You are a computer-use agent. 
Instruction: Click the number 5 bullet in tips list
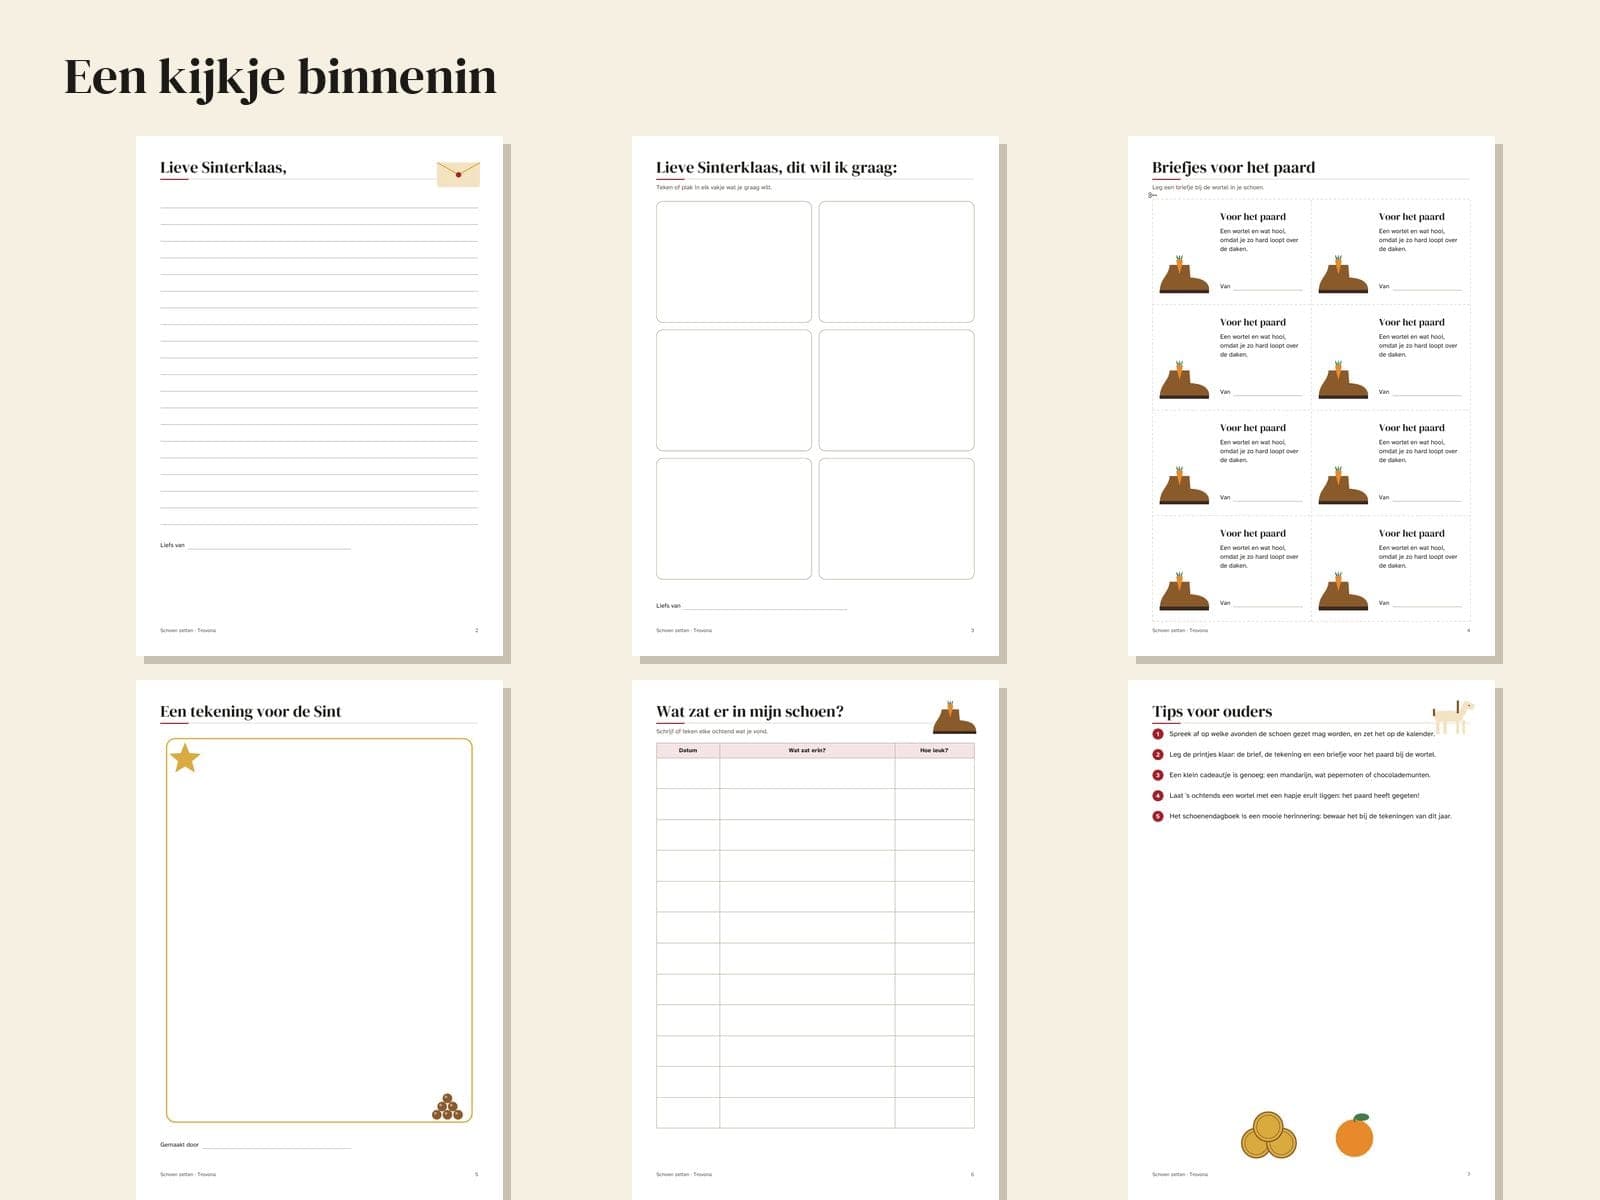tap(1158, 816)
